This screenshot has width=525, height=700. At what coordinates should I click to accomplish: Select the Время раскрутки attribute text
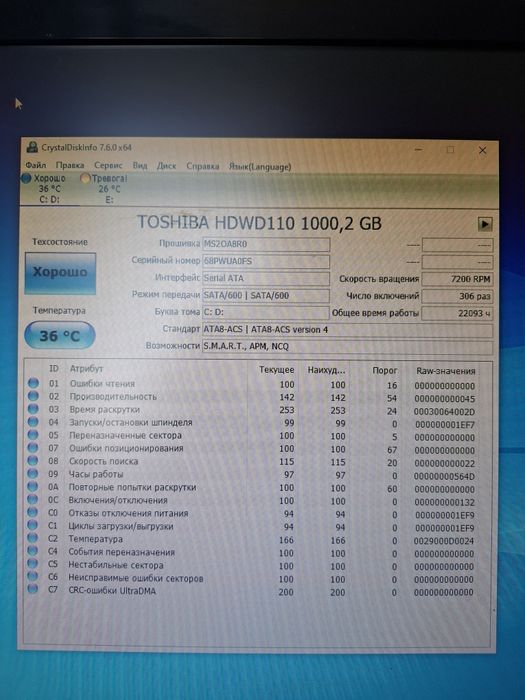[x=104, y=409]
